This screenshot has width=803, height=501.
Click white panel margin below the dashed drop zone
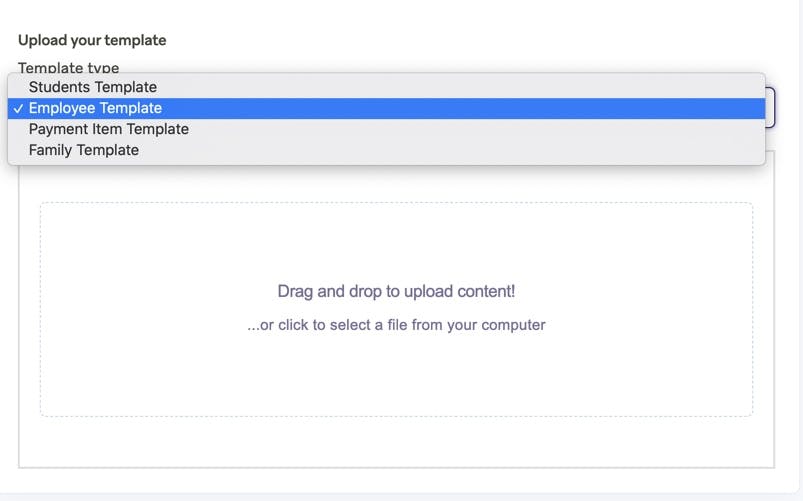(396, 441)
